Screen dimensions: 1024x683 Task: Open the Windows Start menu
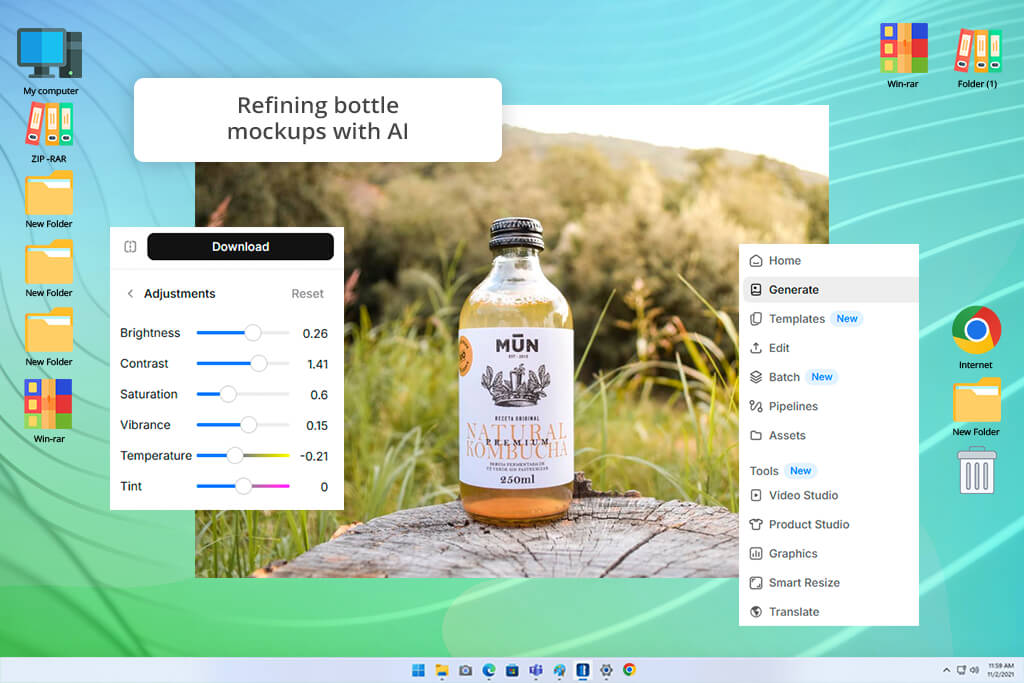point(418,670)
